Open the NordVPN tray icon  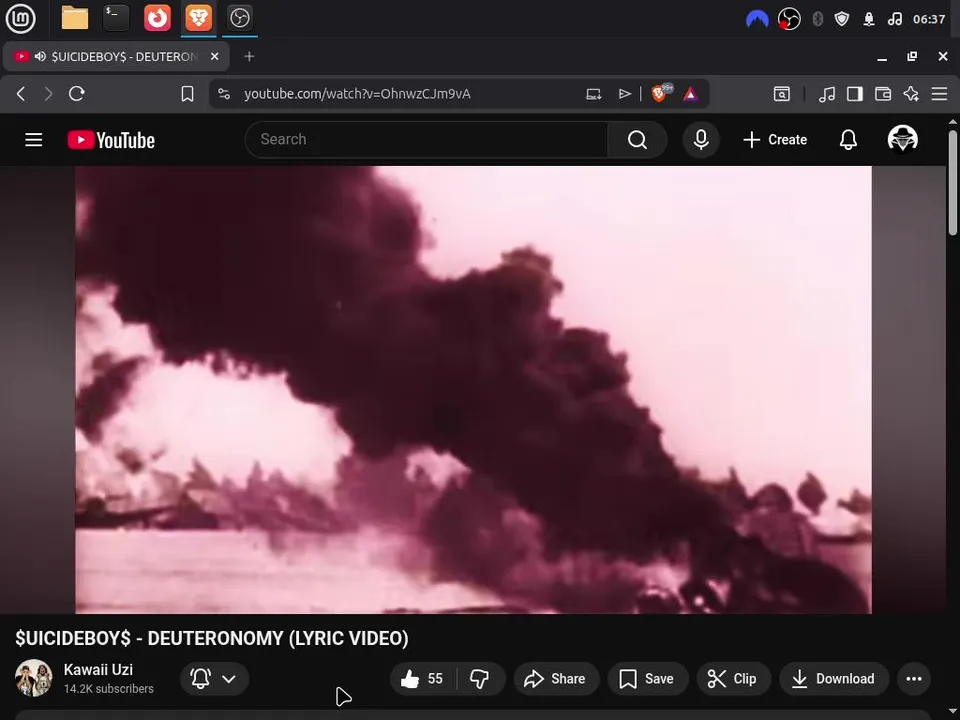pyautogui.click(x=757, y=20)
